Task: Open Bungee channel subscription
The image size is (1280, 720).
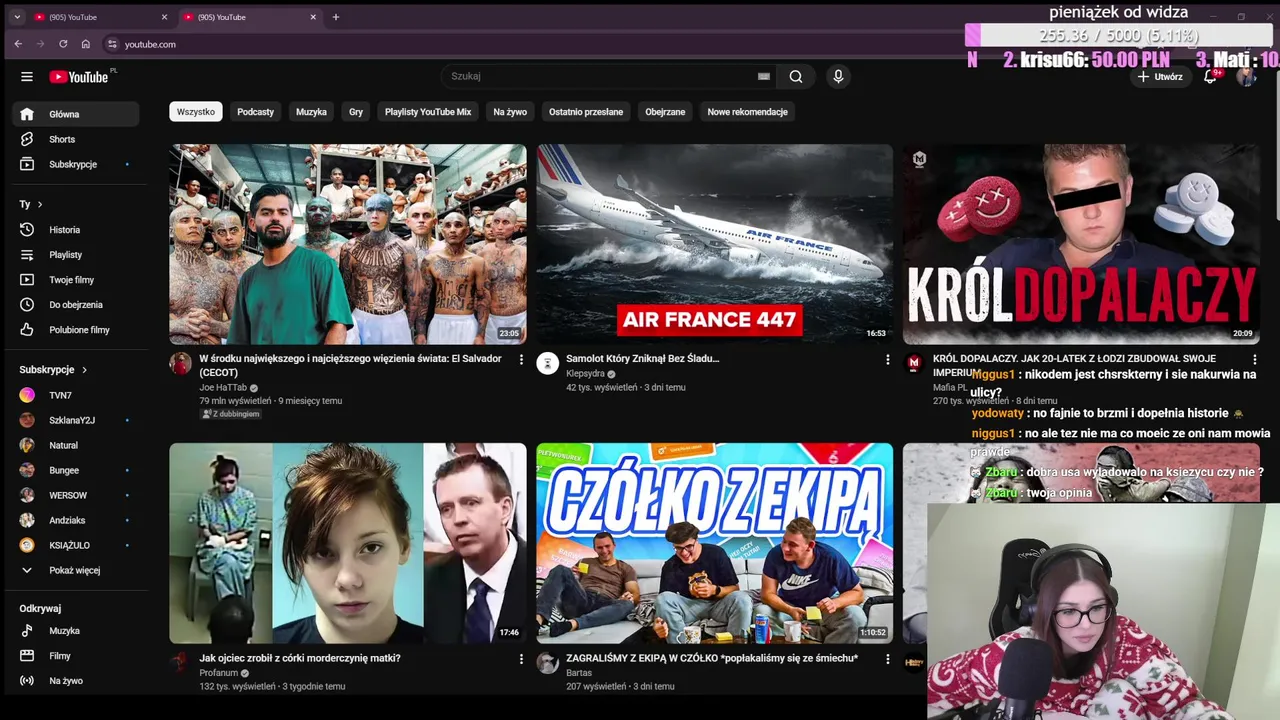Action: pyautogui.click(x=76, y=470)
